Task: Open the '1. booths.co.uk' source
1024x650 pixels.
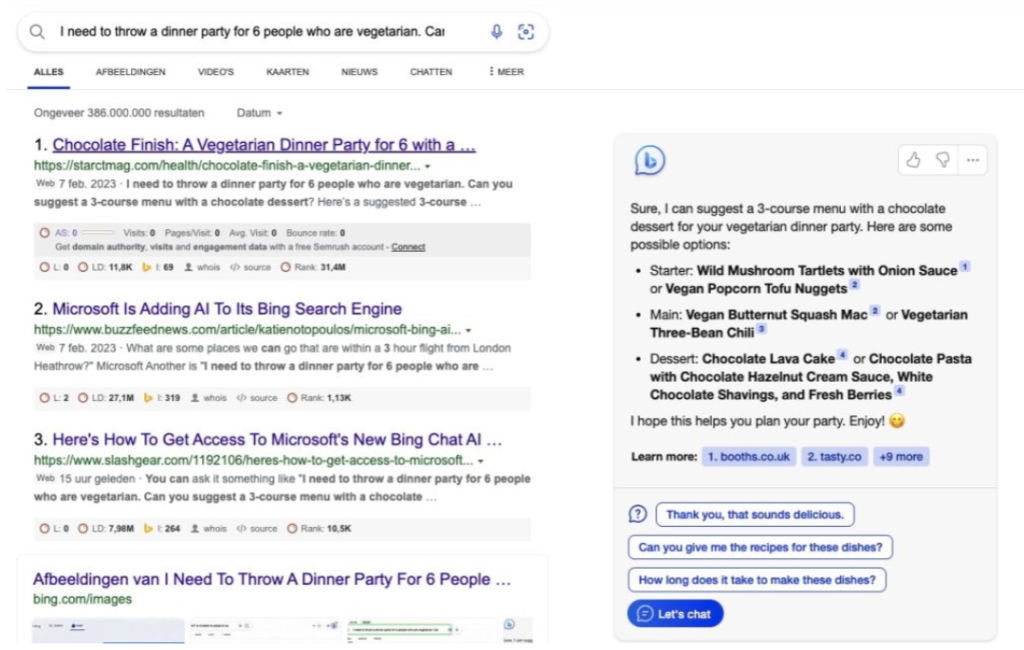Action: [x=749, y=457]
